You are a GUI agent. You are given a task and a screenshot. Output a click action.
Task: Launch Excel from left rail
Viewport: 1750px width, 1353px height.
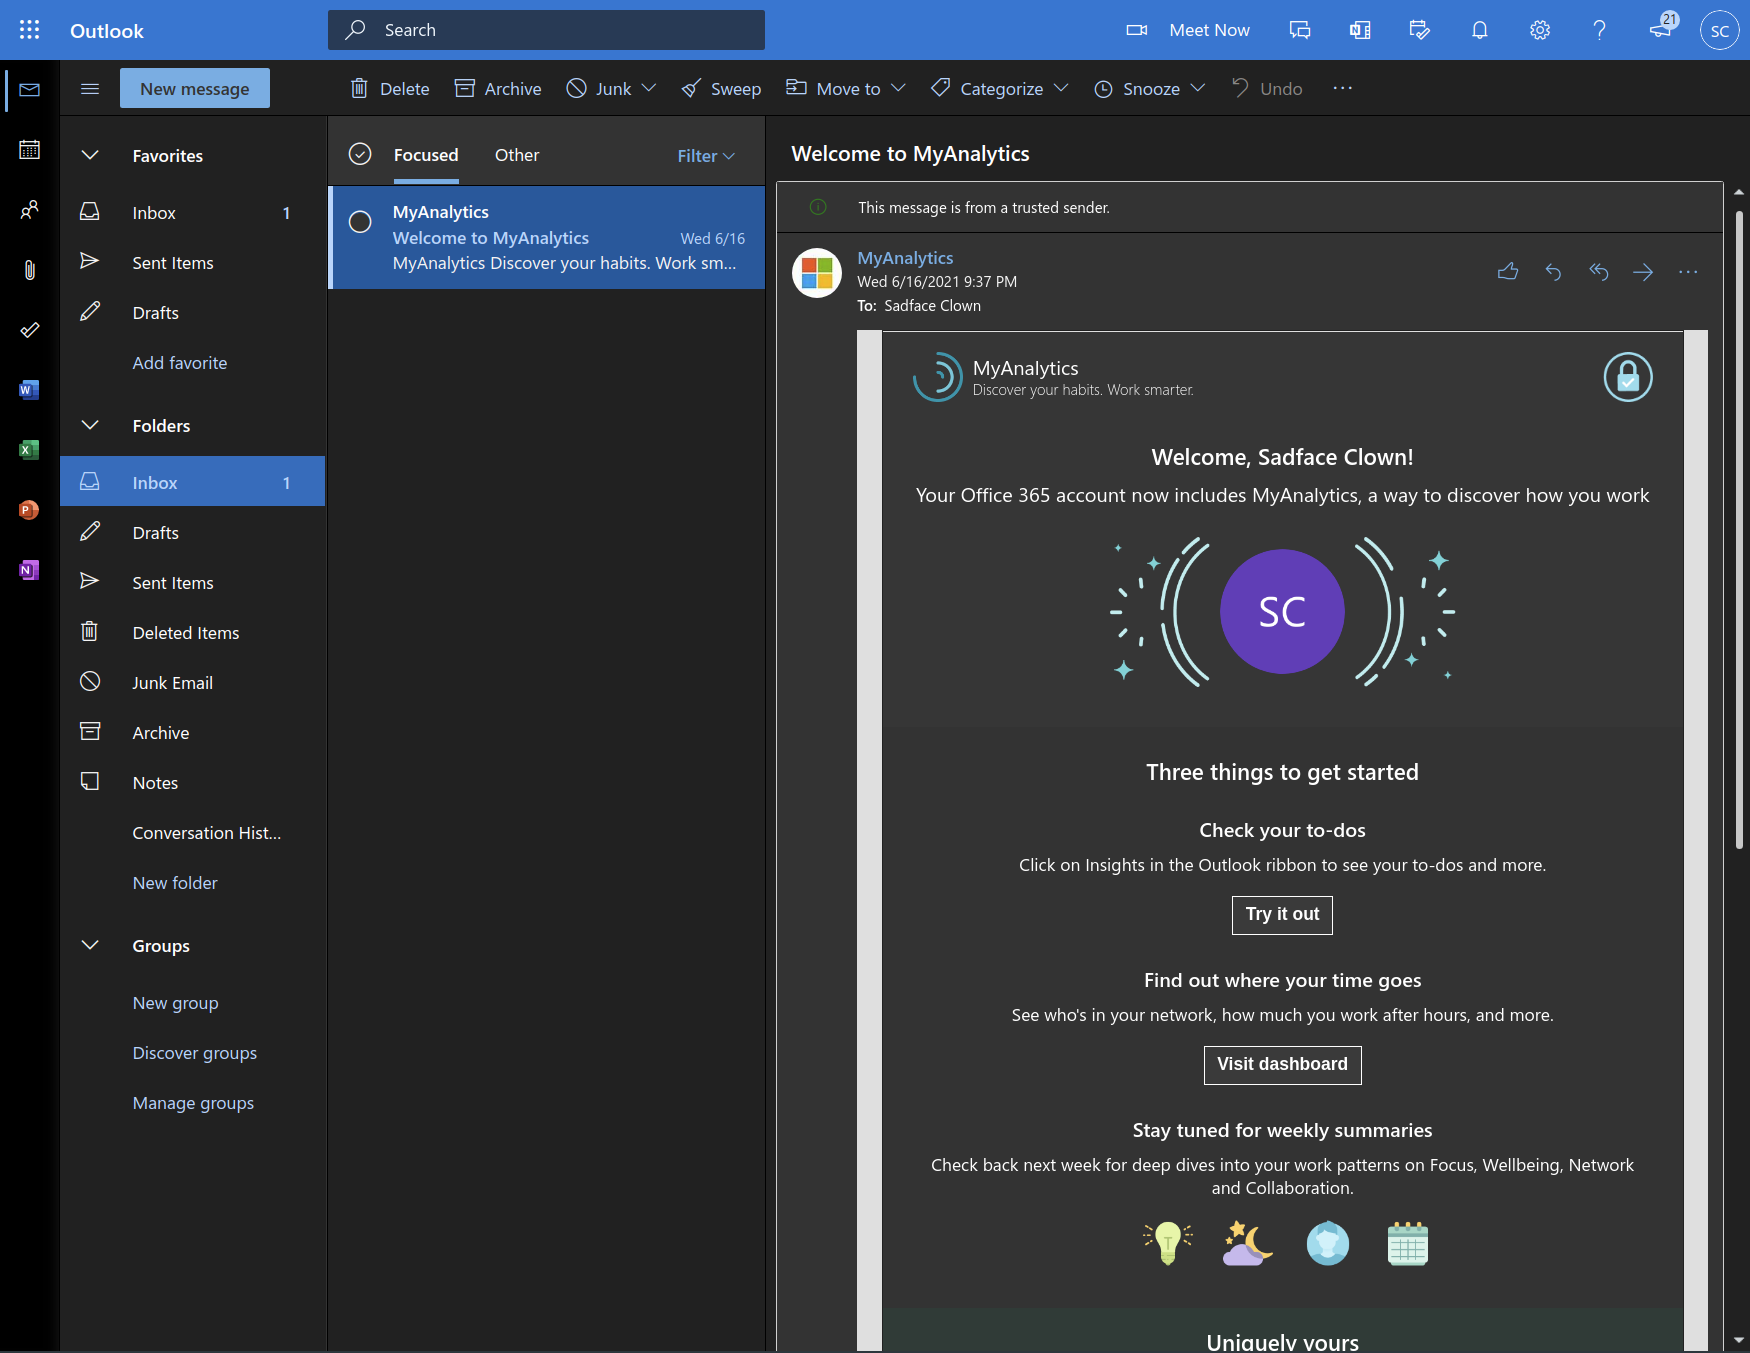click(30, 450)
